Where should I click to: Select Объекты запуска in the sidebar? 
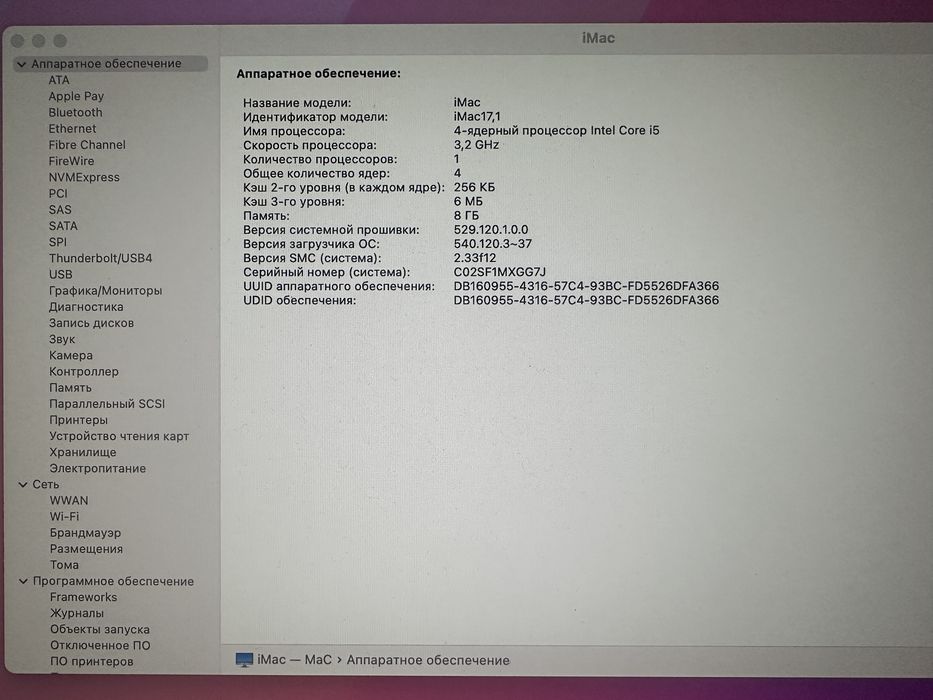tap(100, 629)
